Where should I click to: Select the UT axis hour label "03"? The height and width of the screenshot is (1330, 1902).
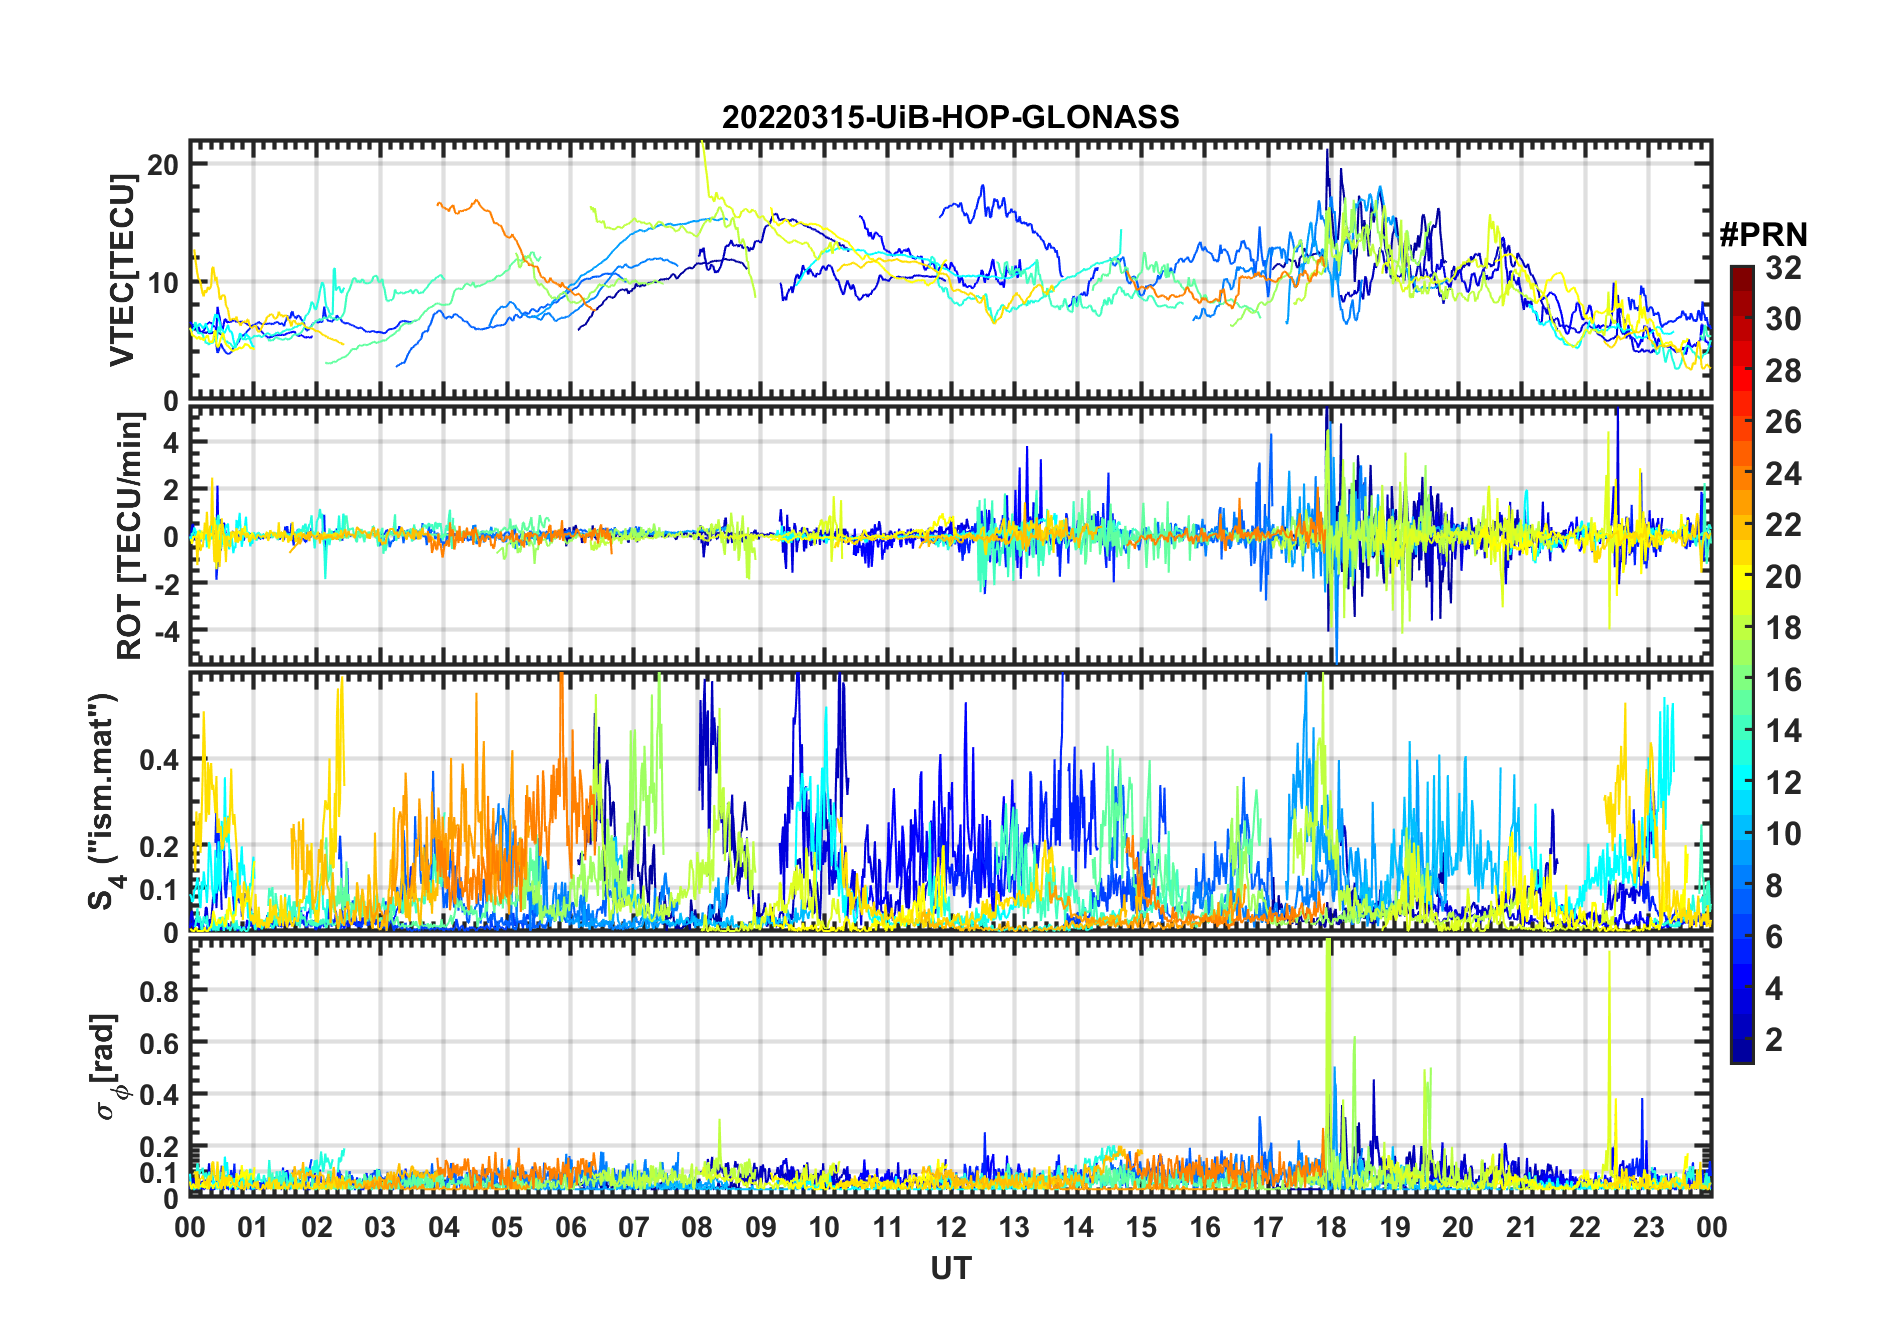[380, 1227]
